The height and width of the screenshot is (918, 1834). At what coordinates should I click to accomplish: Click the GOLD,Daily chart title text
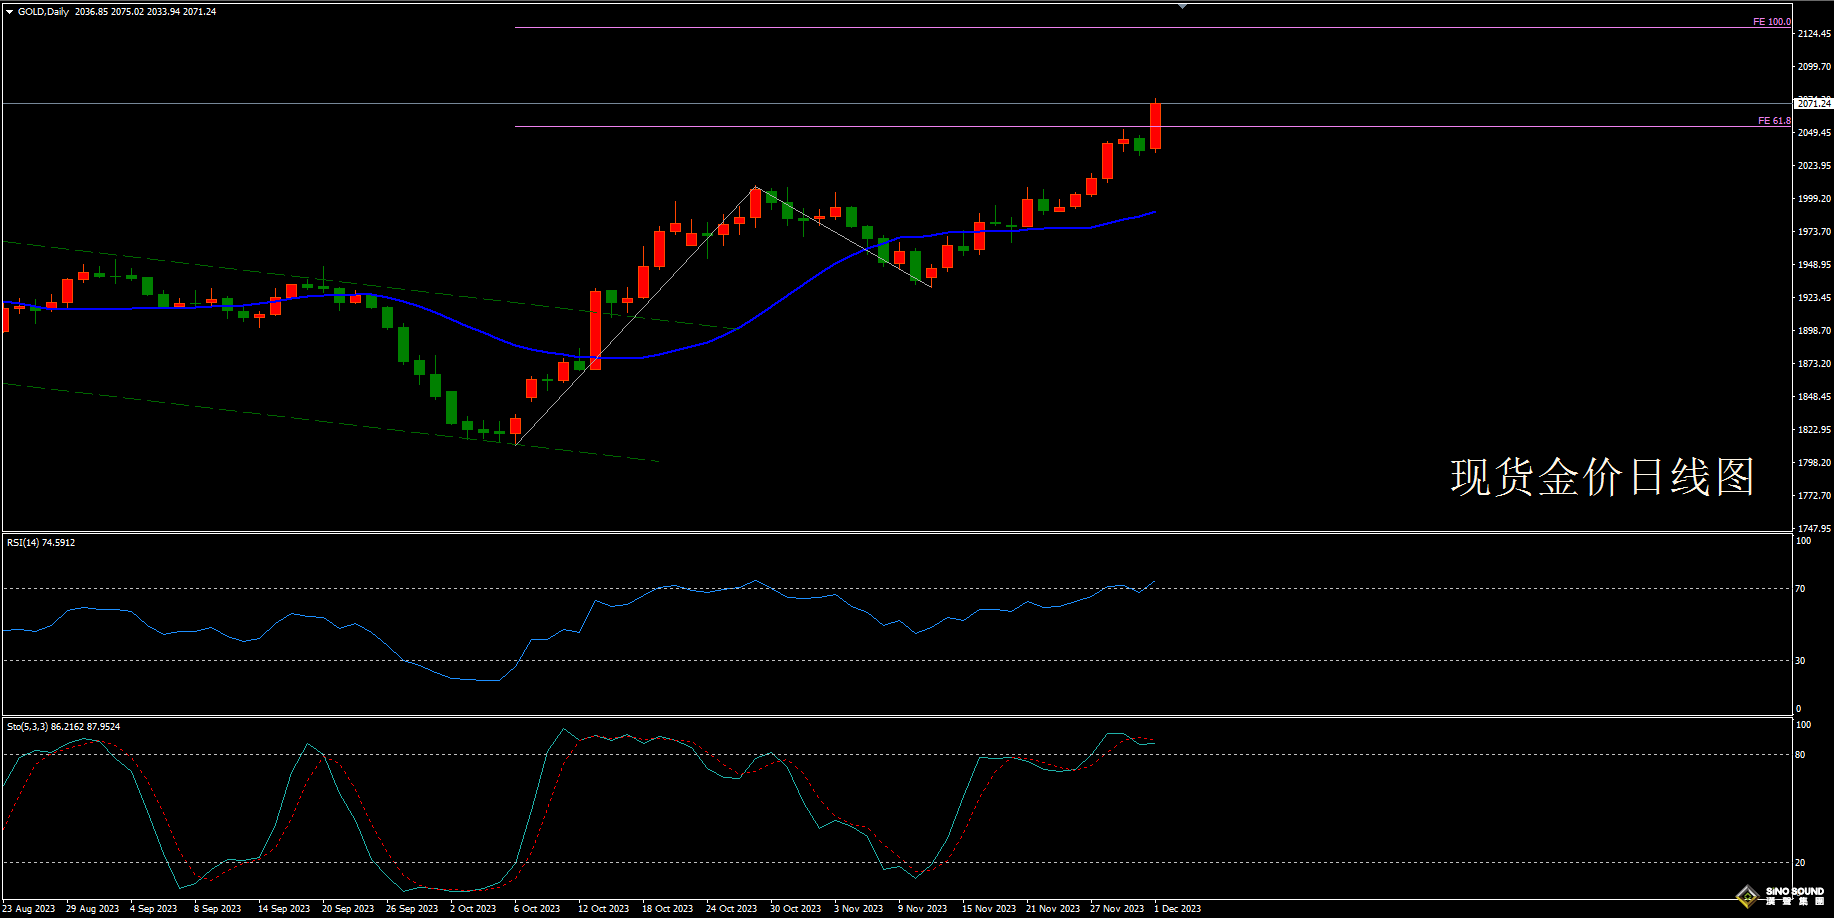tap(44, 12)
